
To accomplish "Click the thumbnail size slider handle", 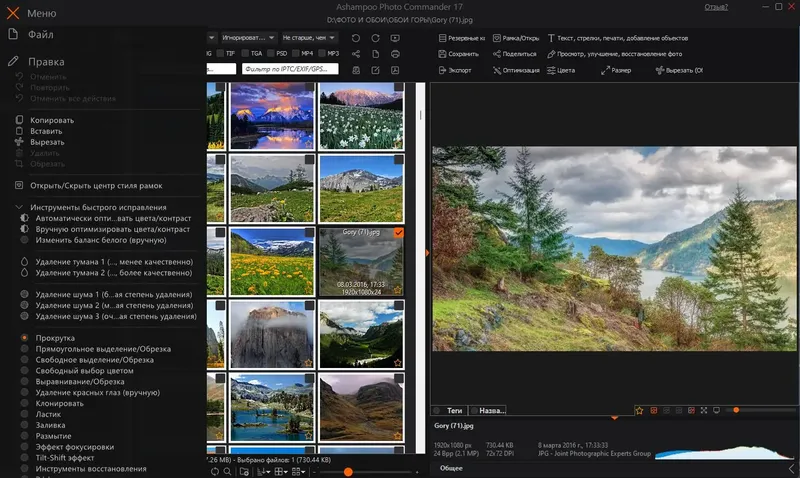I will 348,471.
